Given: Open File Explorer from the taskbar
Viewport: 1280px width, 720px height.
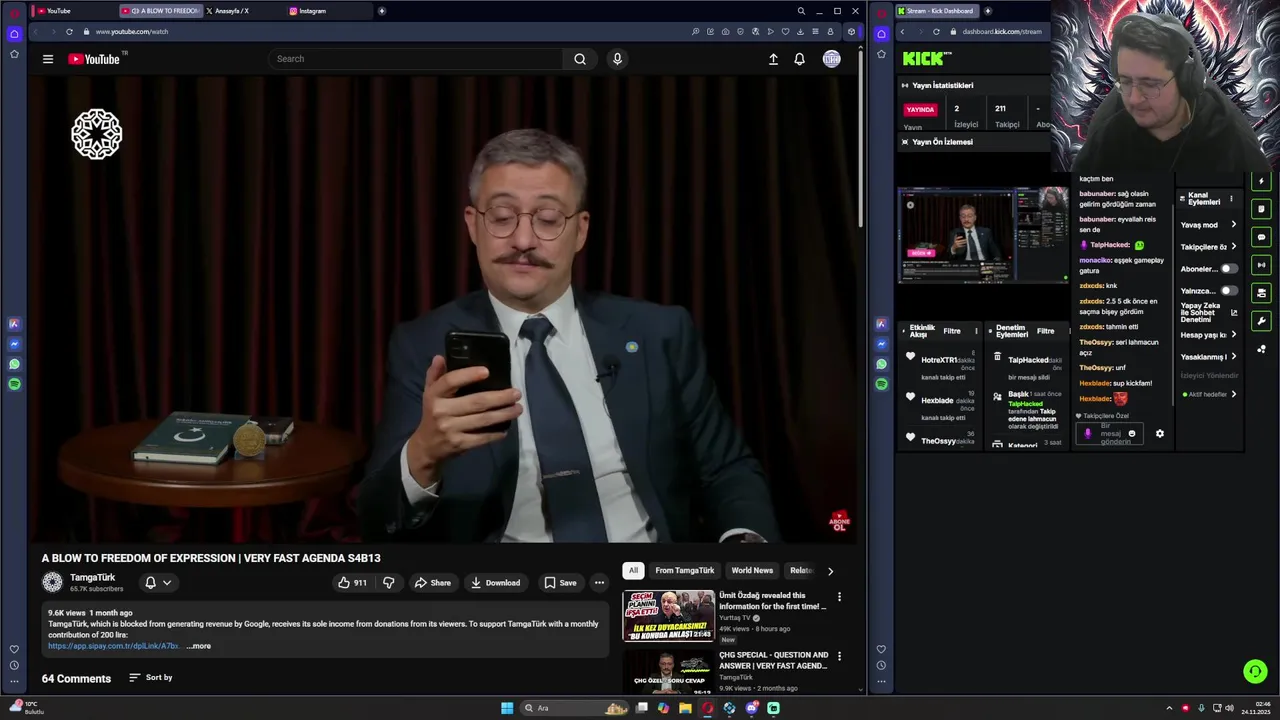Looking at the screenshot, I should pyautogui.click(x=685, y=708).
